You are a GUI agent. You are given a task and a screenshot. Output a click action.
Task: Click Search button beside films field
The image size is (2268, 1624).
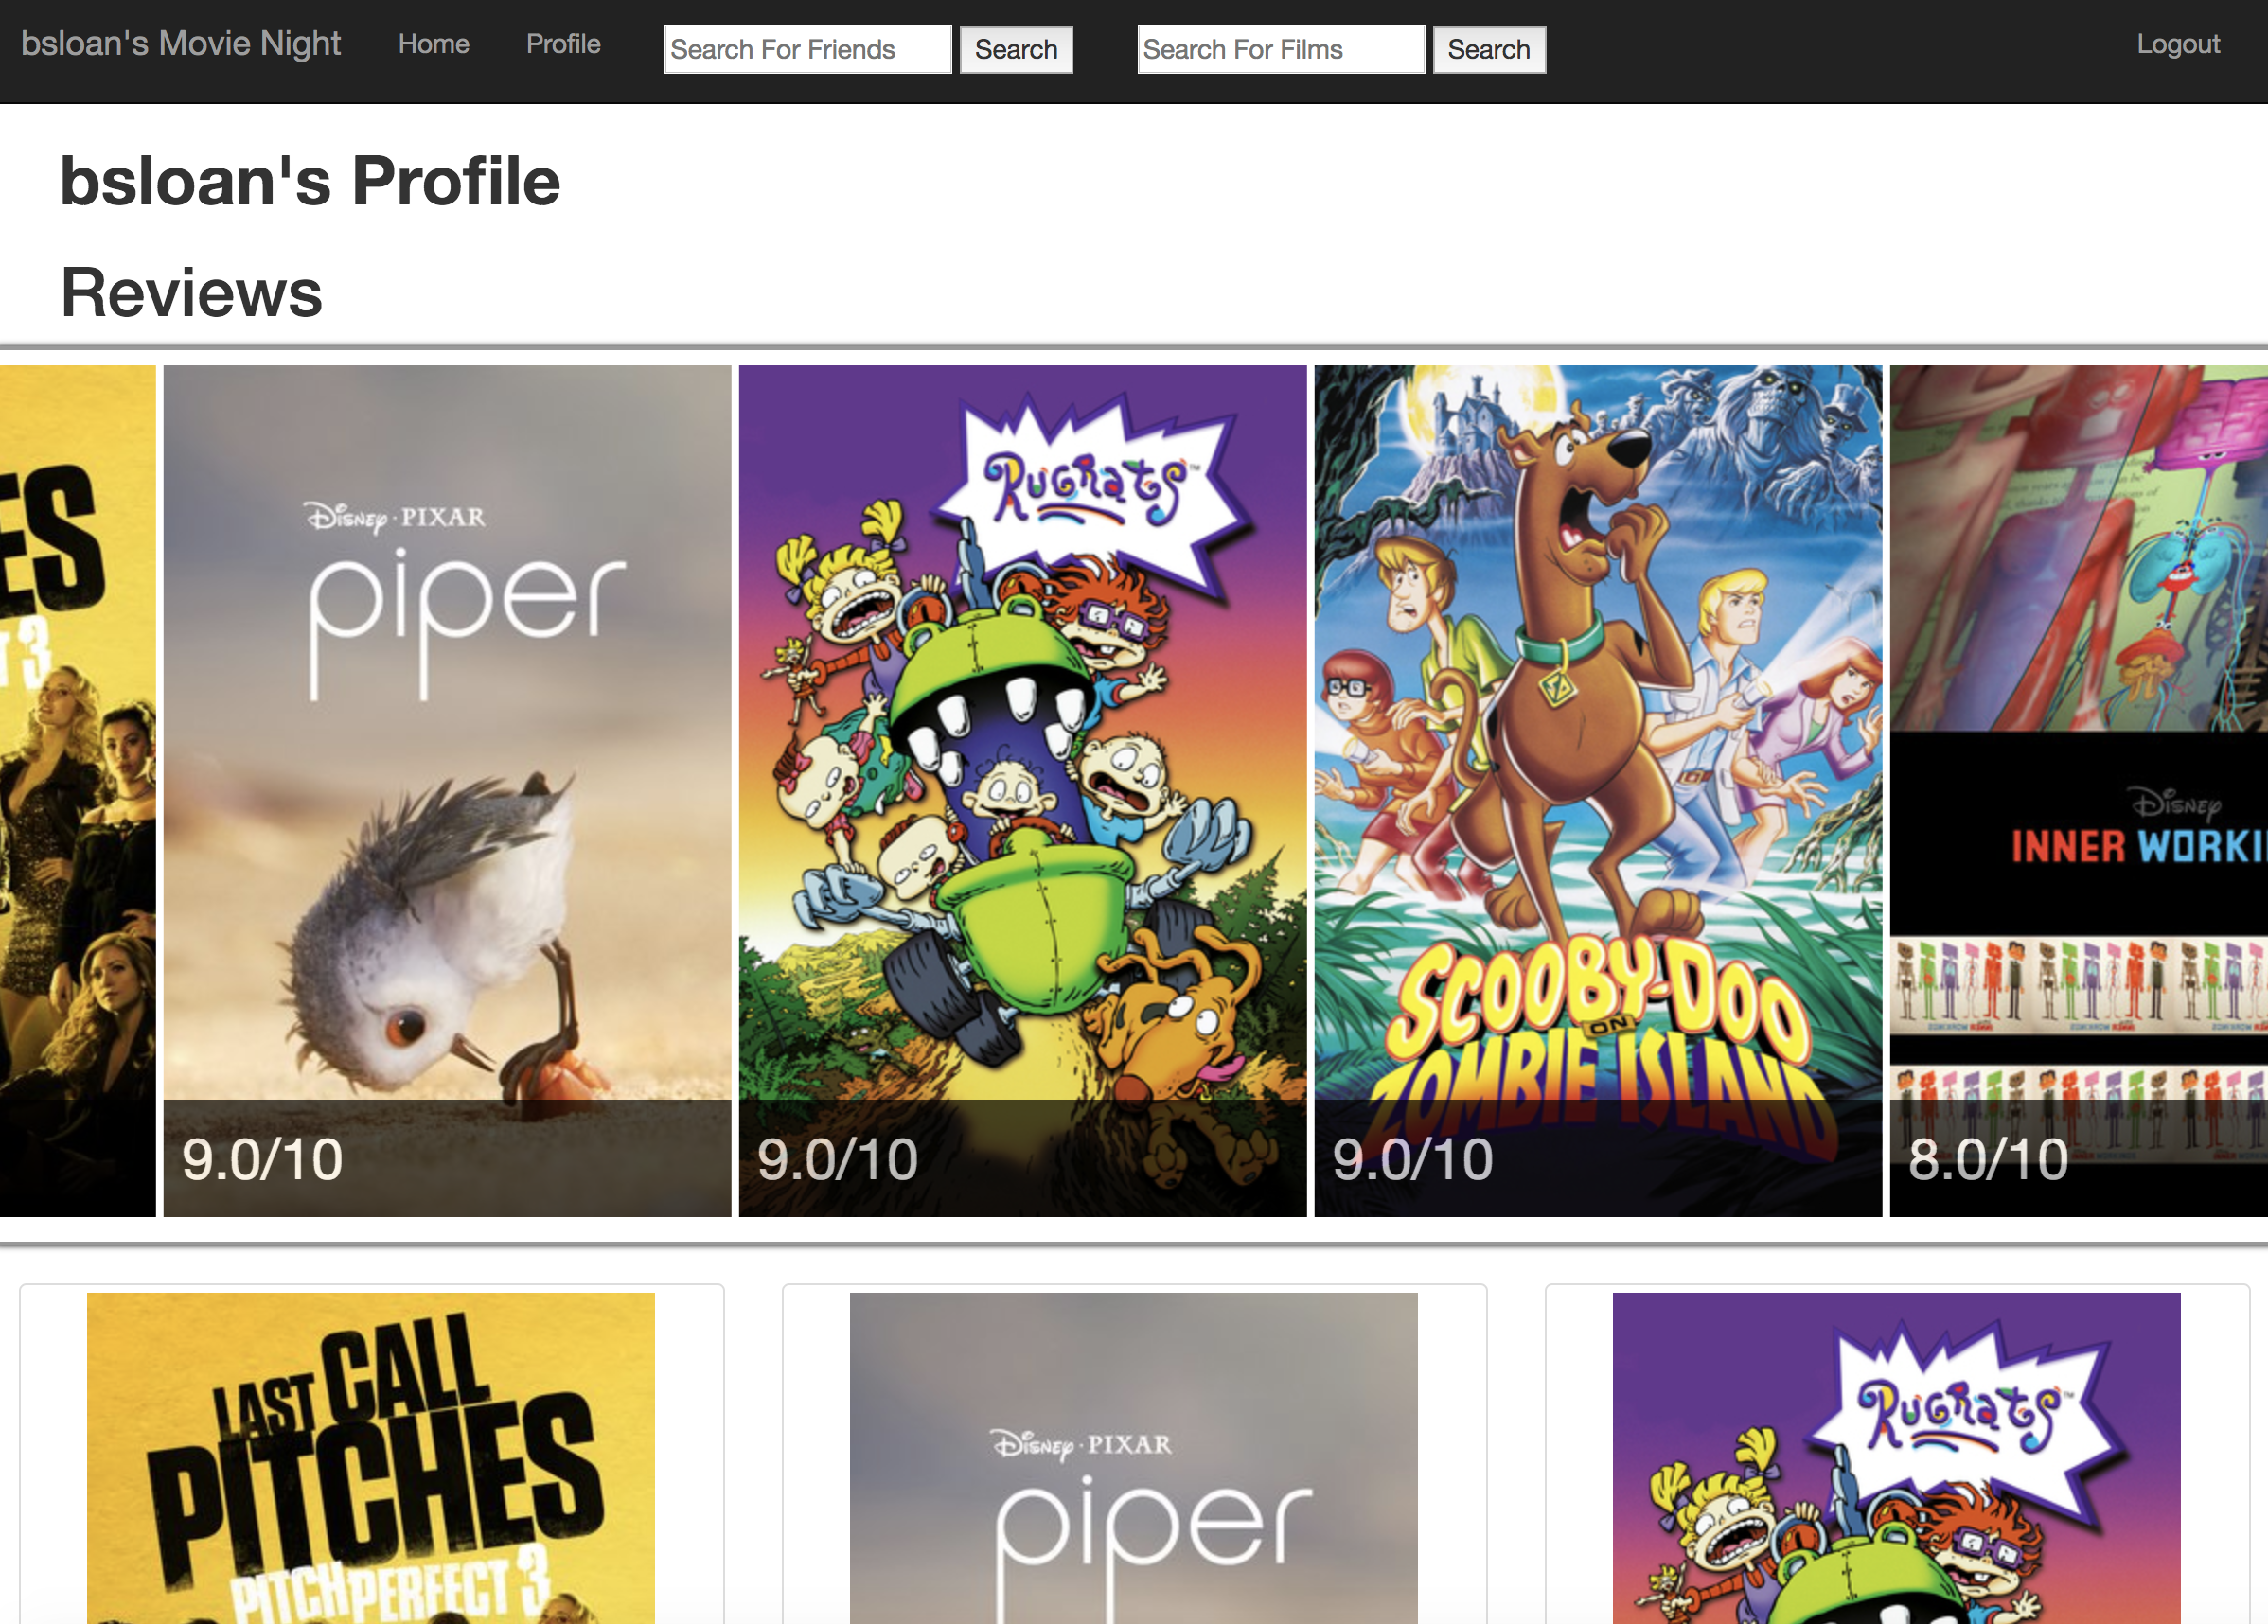pyautogui.click(x=1489, y=49)
